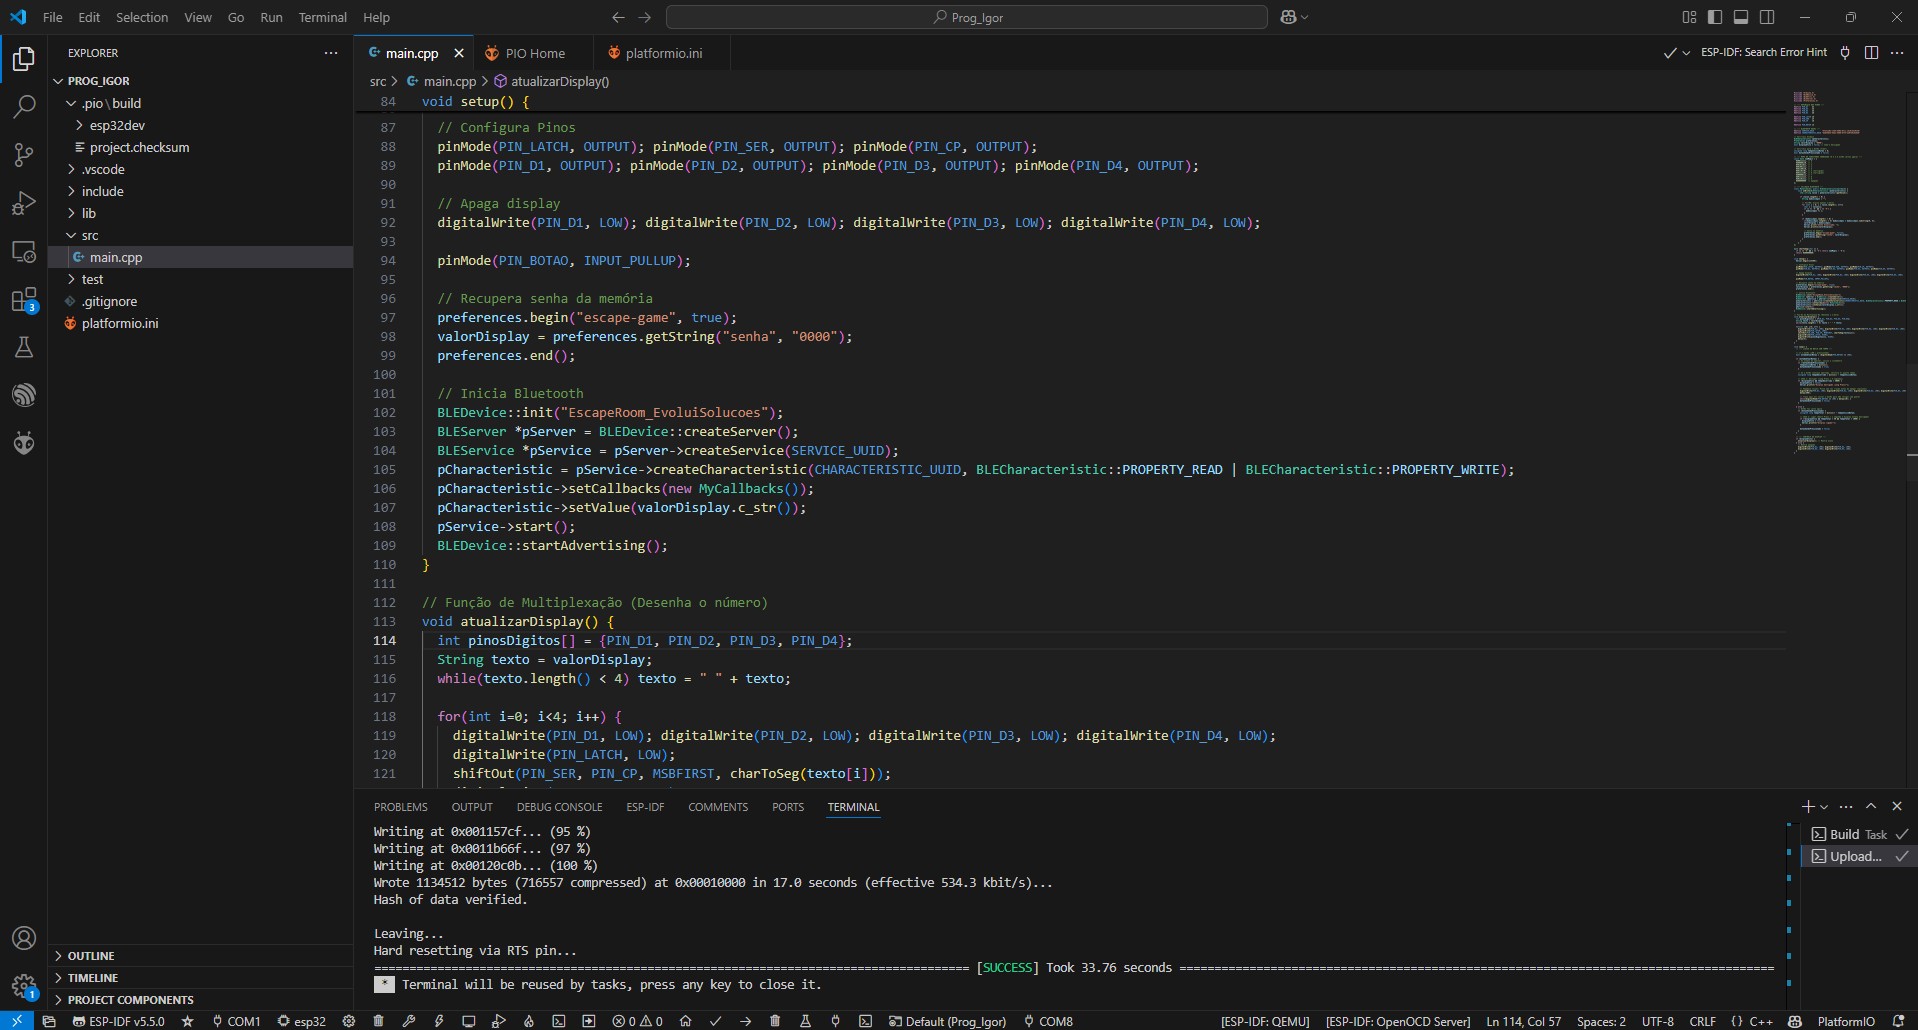Open the Testing flask view in activity bar
This screenshot has width=1918, height=1030.
pyautogui.click(x=24, y=347)
